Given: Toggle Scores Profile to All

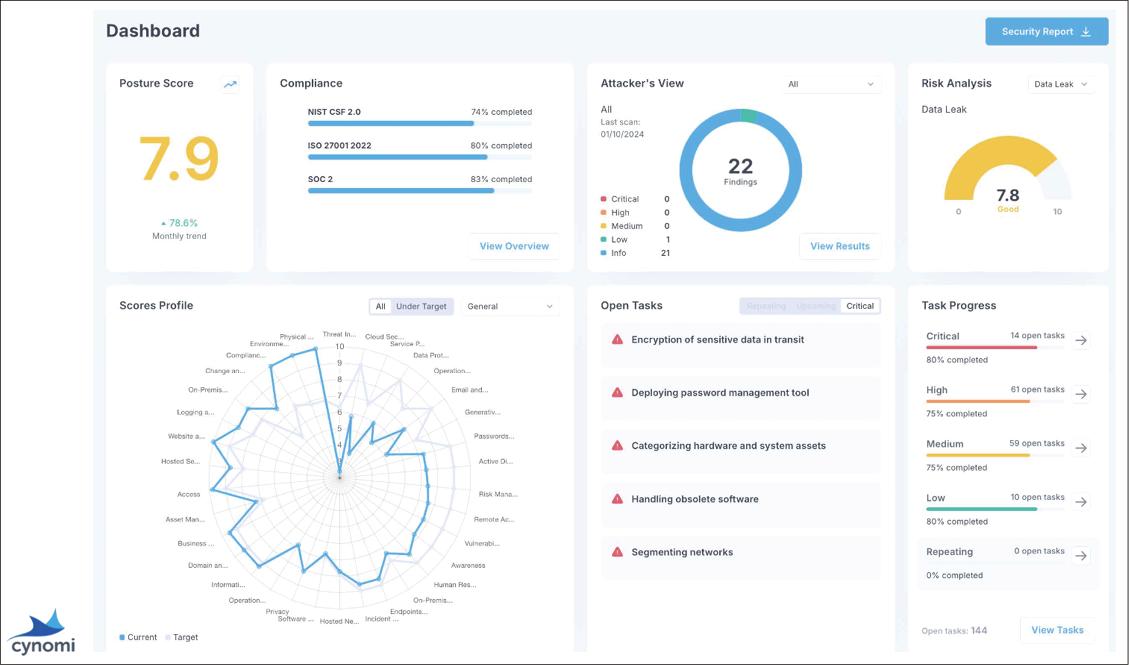Looking at the screenshot, I should click(380, 307).
